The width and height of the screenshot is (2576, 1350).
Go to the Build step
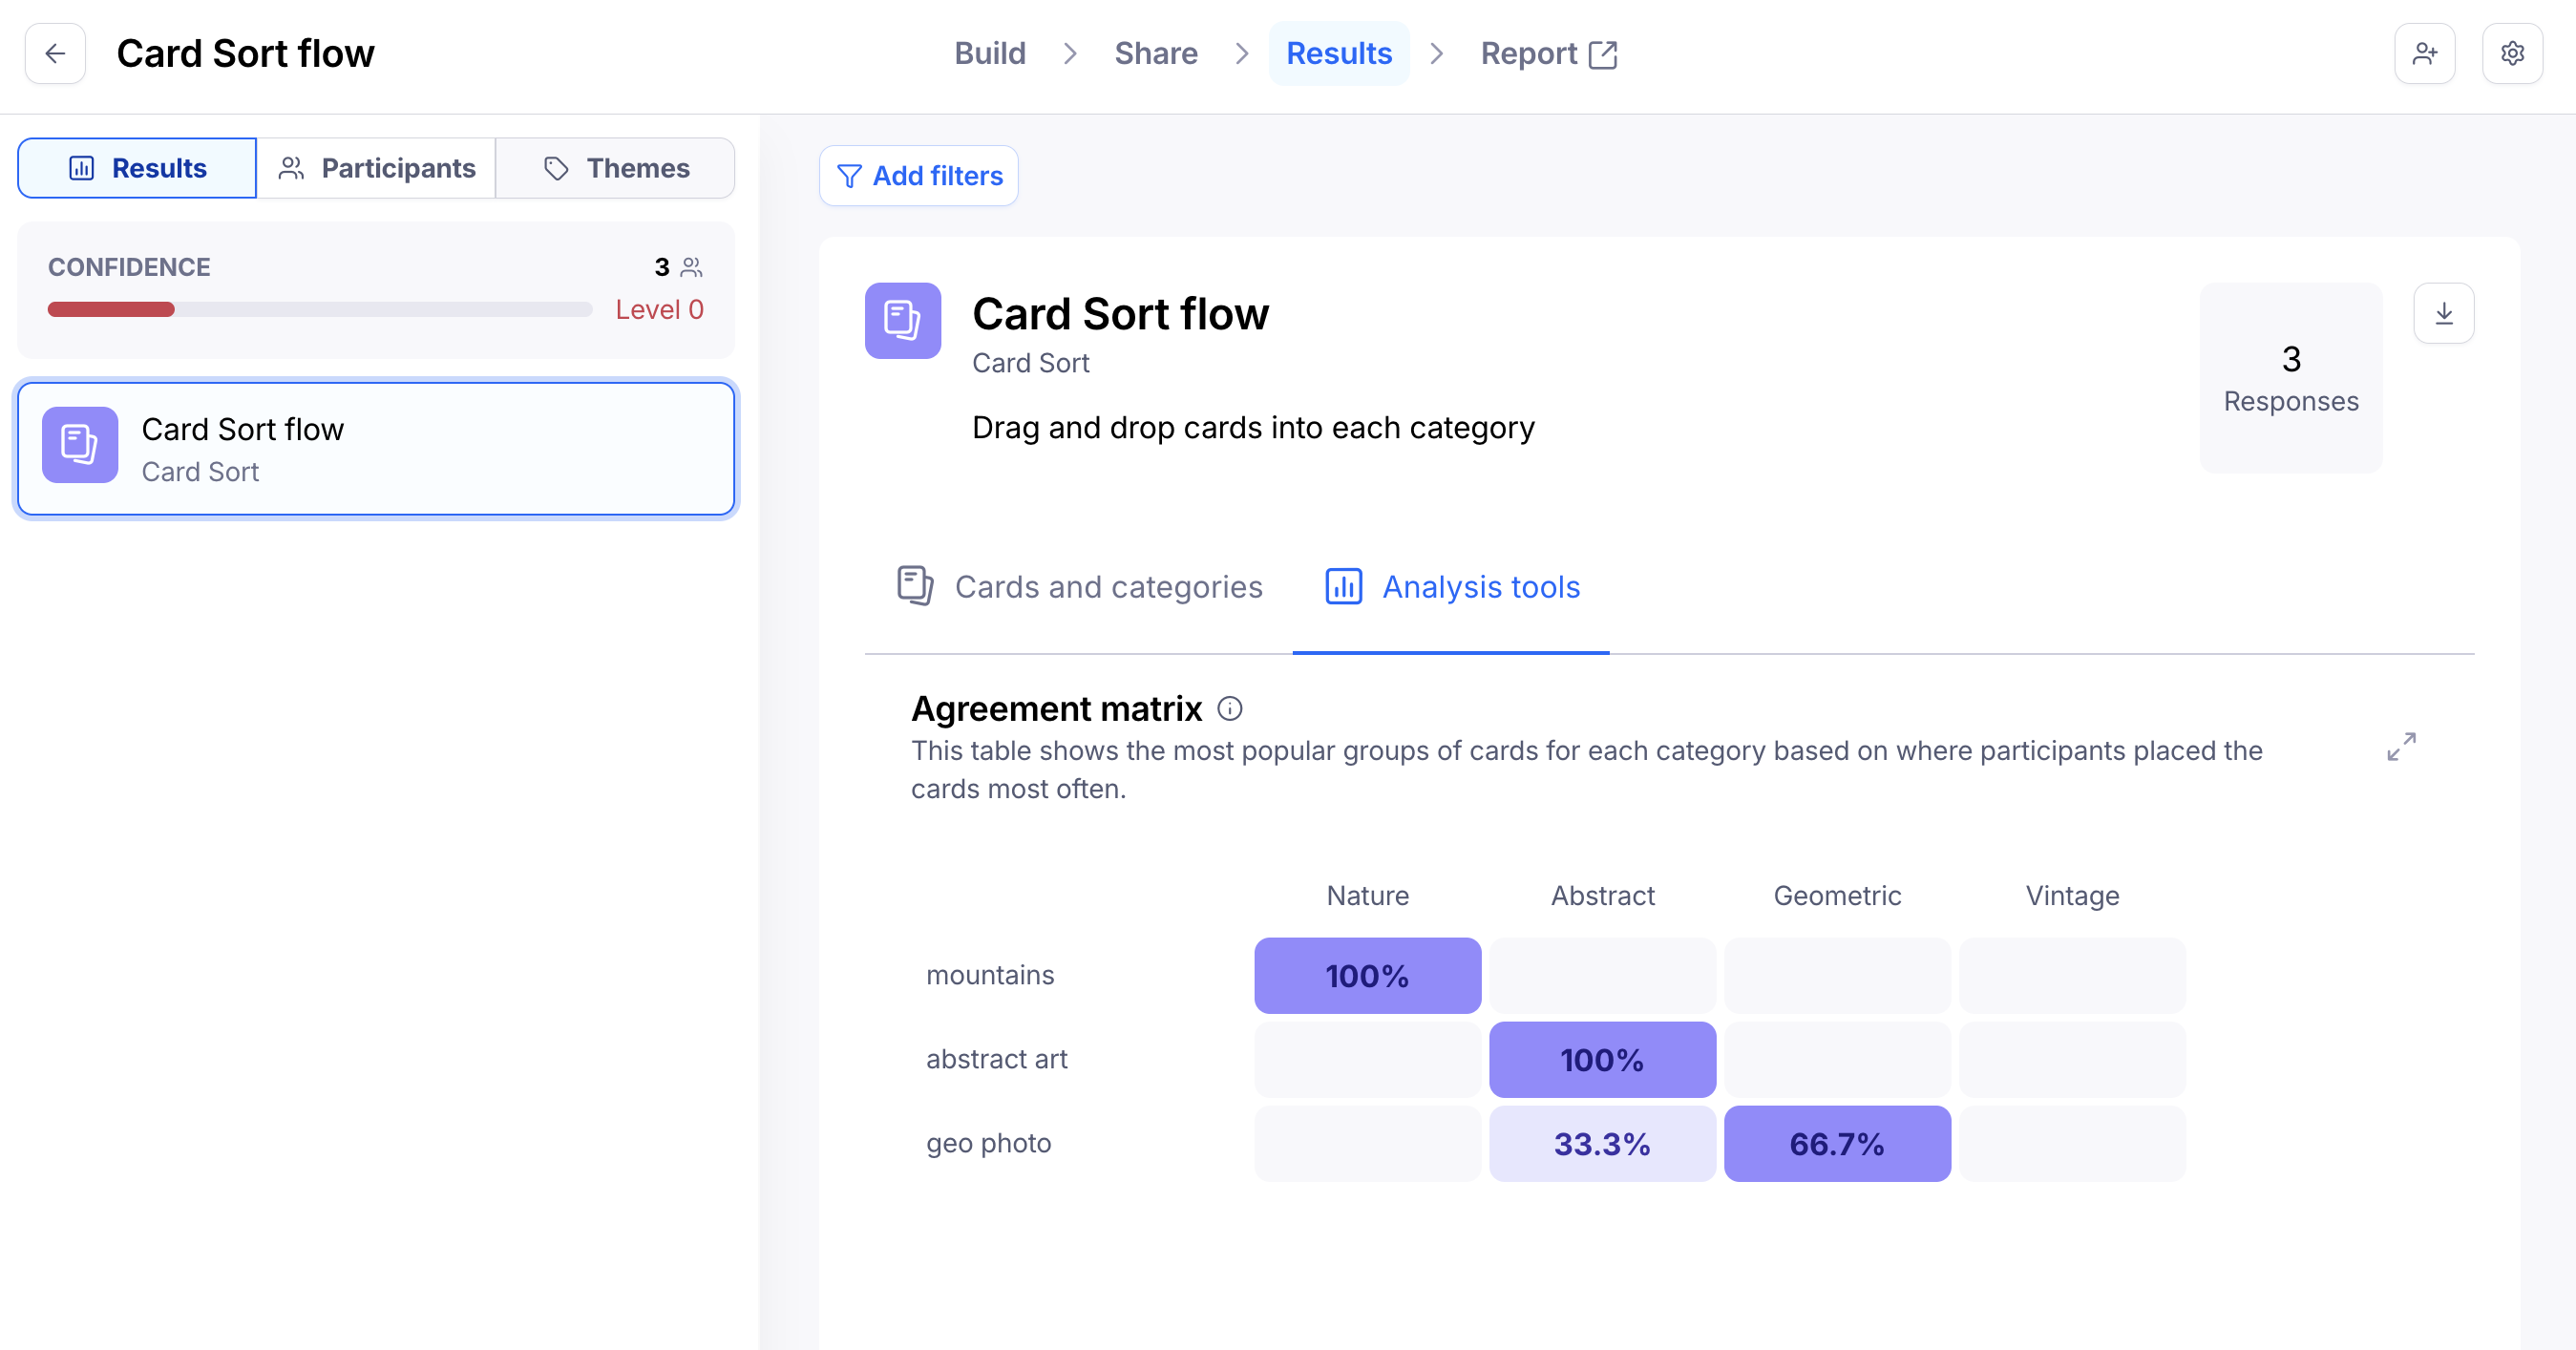tap(989, 53)
